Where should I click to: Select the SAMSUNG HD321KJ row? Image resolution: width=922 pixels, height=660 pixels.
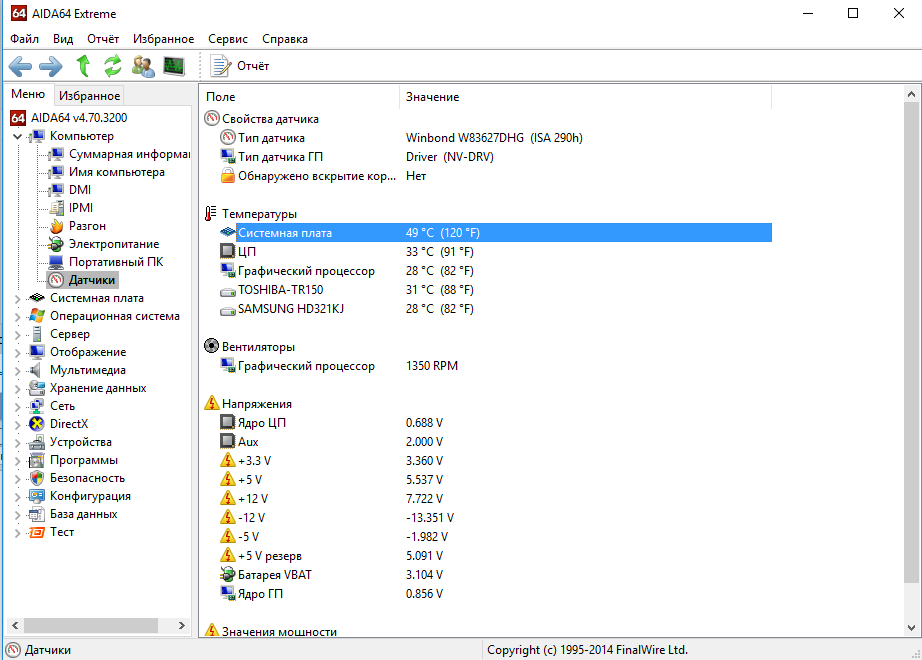click(x=495, y=309)
